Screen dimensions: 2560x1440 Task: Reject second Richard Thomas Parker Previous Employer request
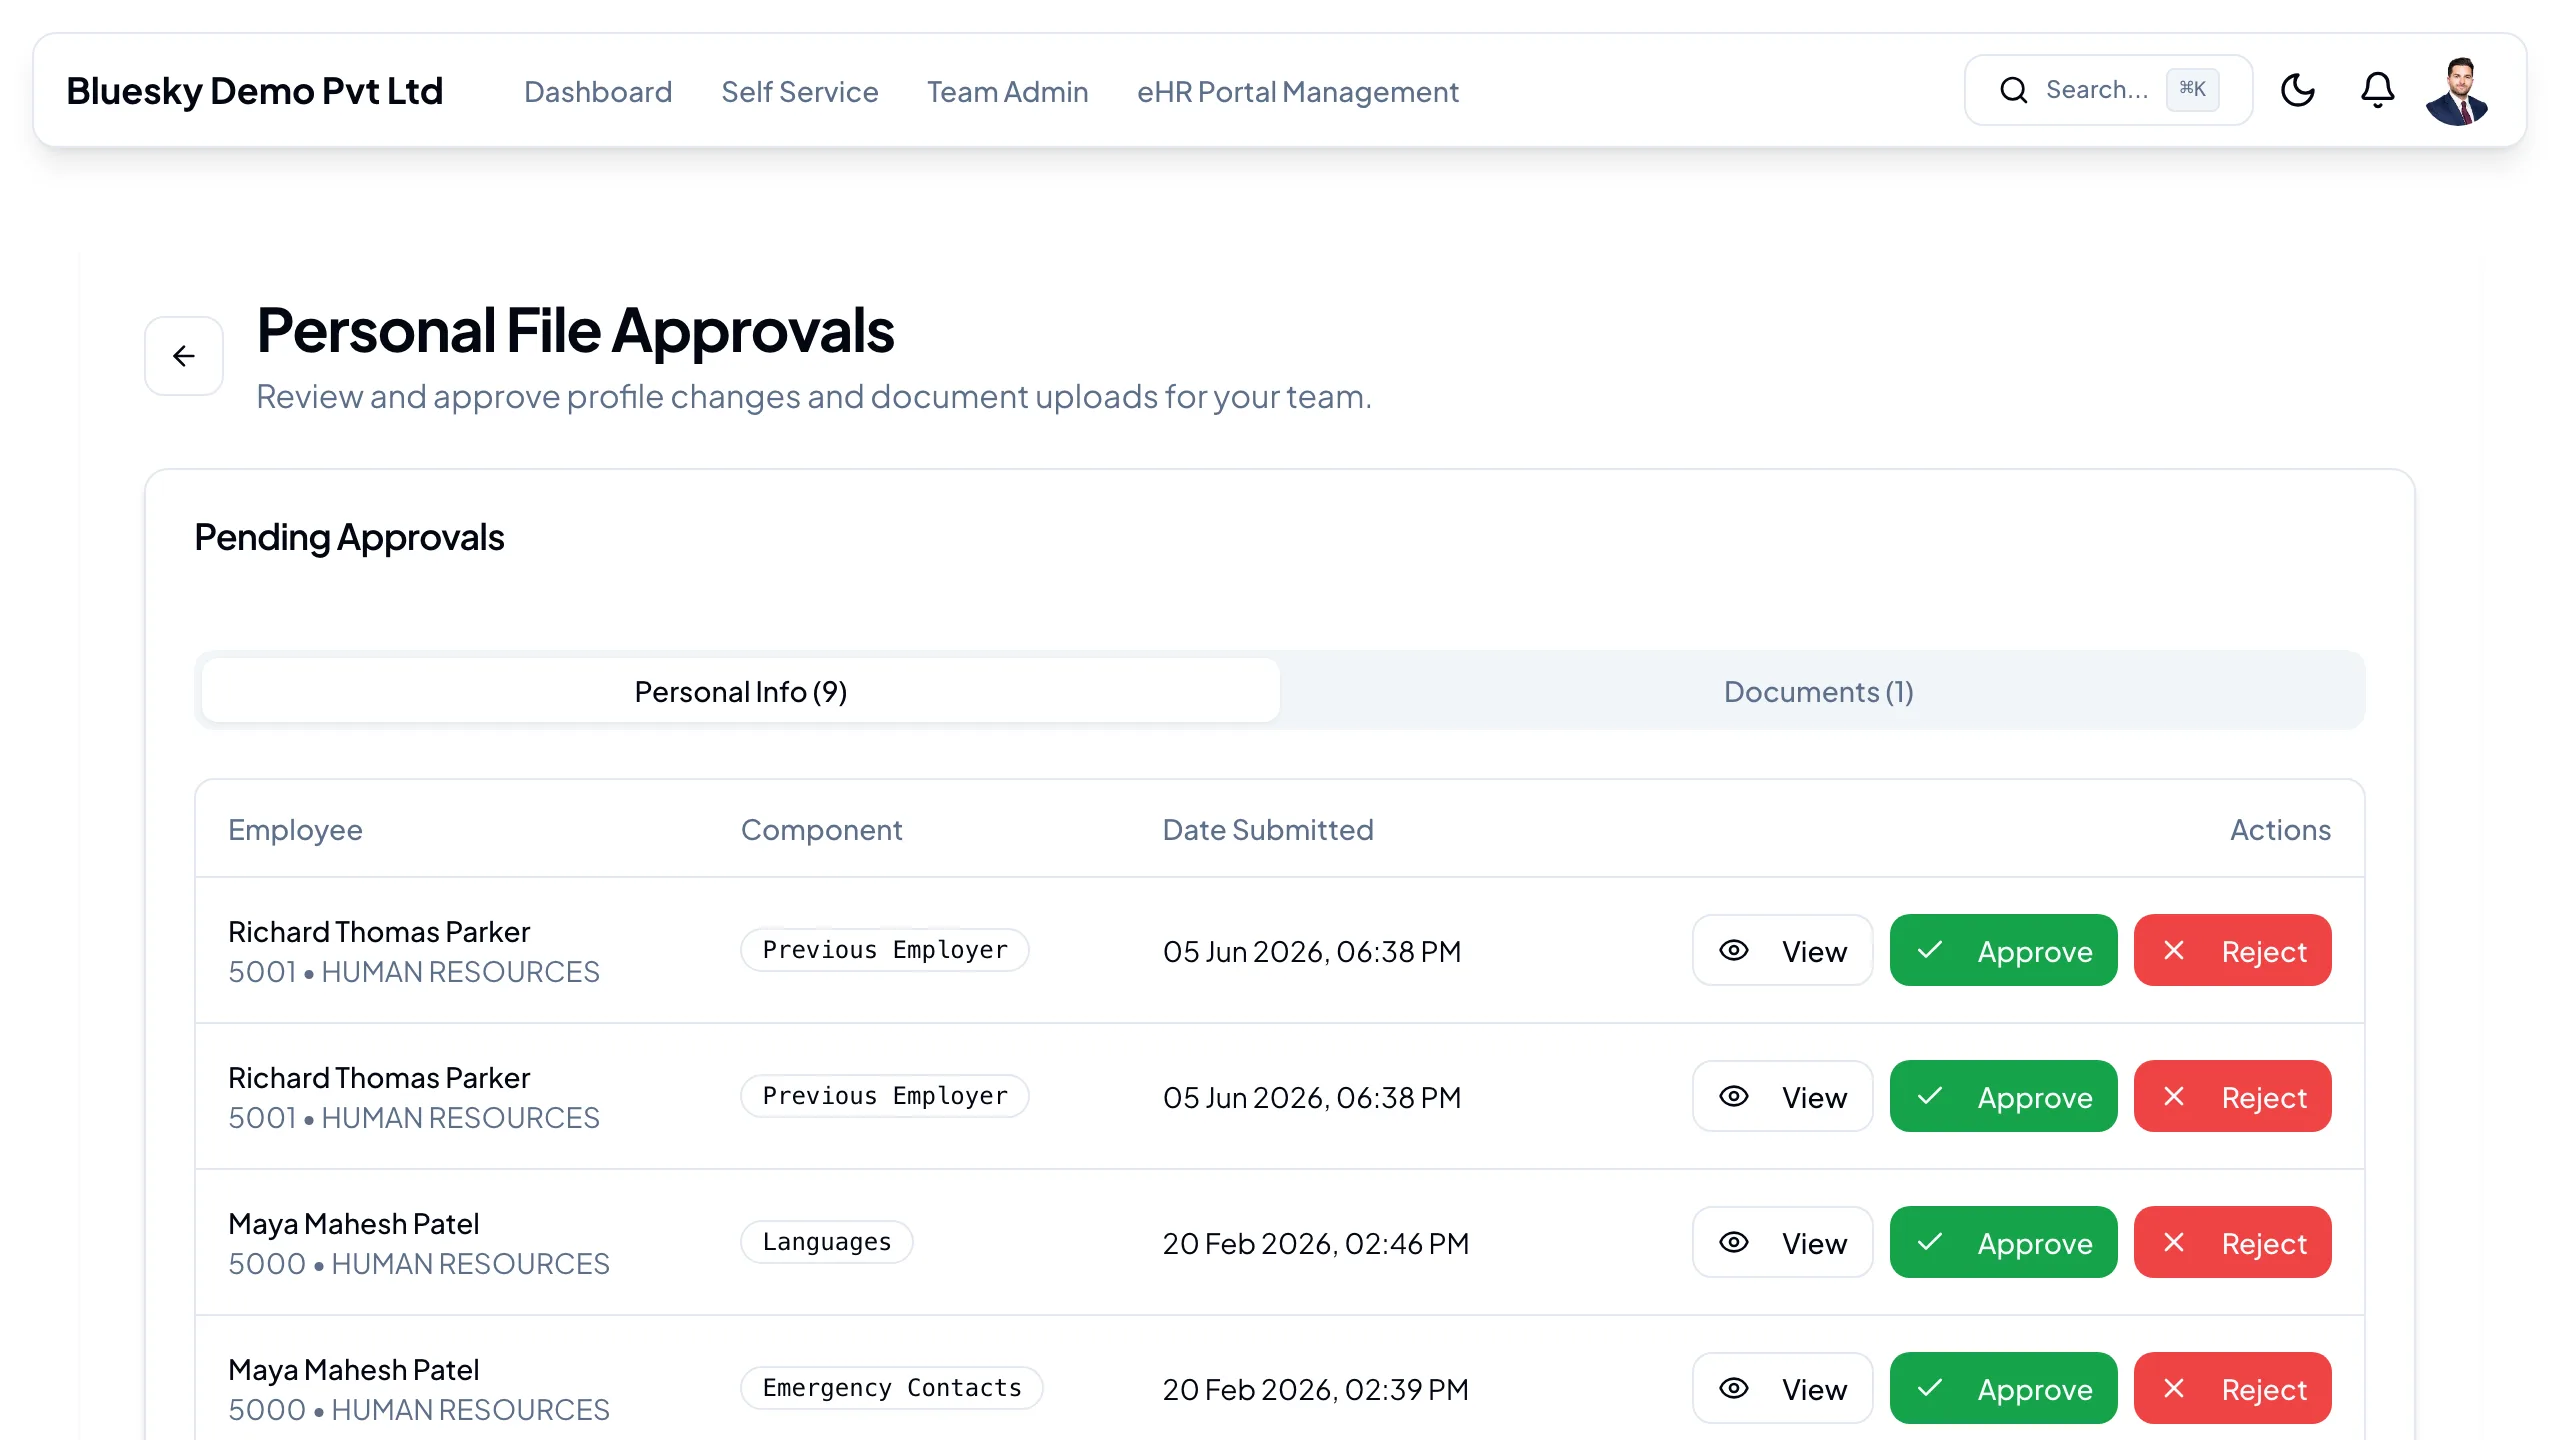pos(2232,1096)
